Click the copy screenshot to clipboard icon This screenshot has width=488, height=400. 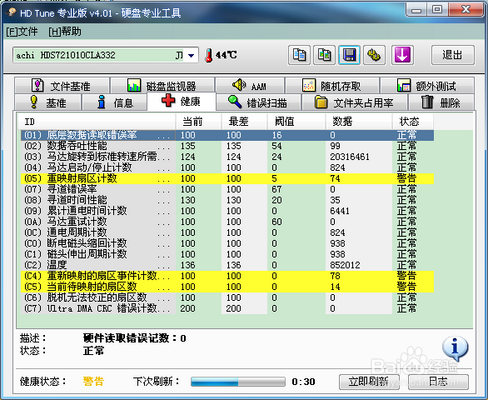point(324,55)
